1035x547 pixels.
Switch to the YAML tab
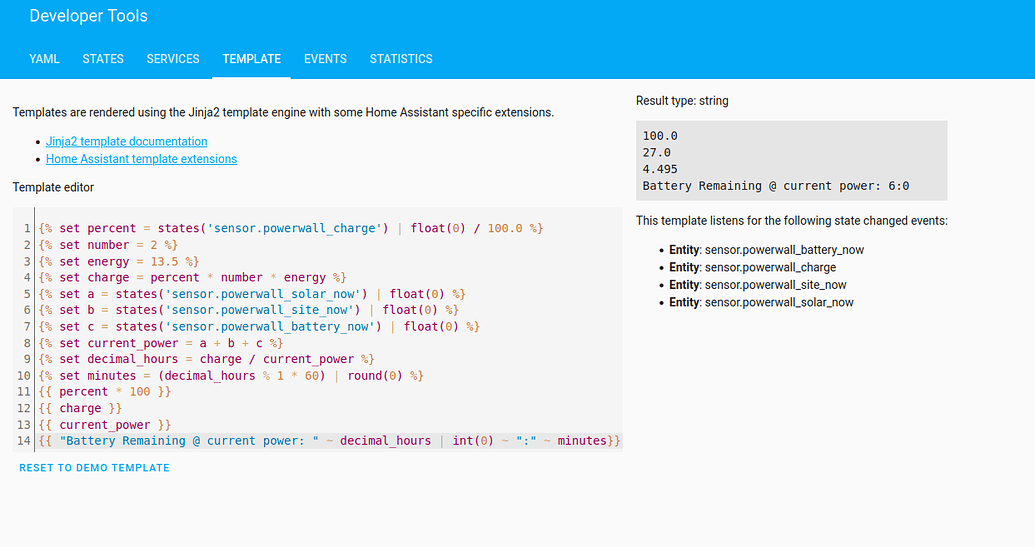pyautogui.click(x=44, y=59)
